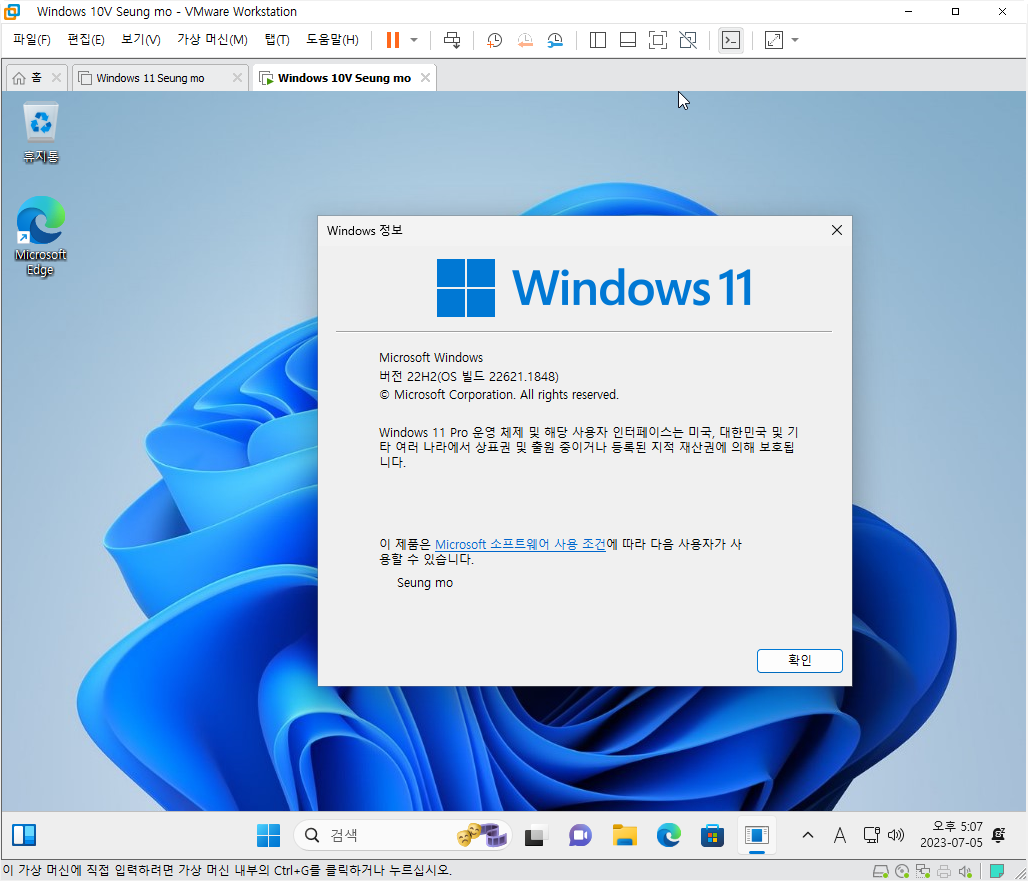Viewport: 1028px width, 881px height.
Task: Close the Windows 11 Seung mo tab
Action: point(237,77)
